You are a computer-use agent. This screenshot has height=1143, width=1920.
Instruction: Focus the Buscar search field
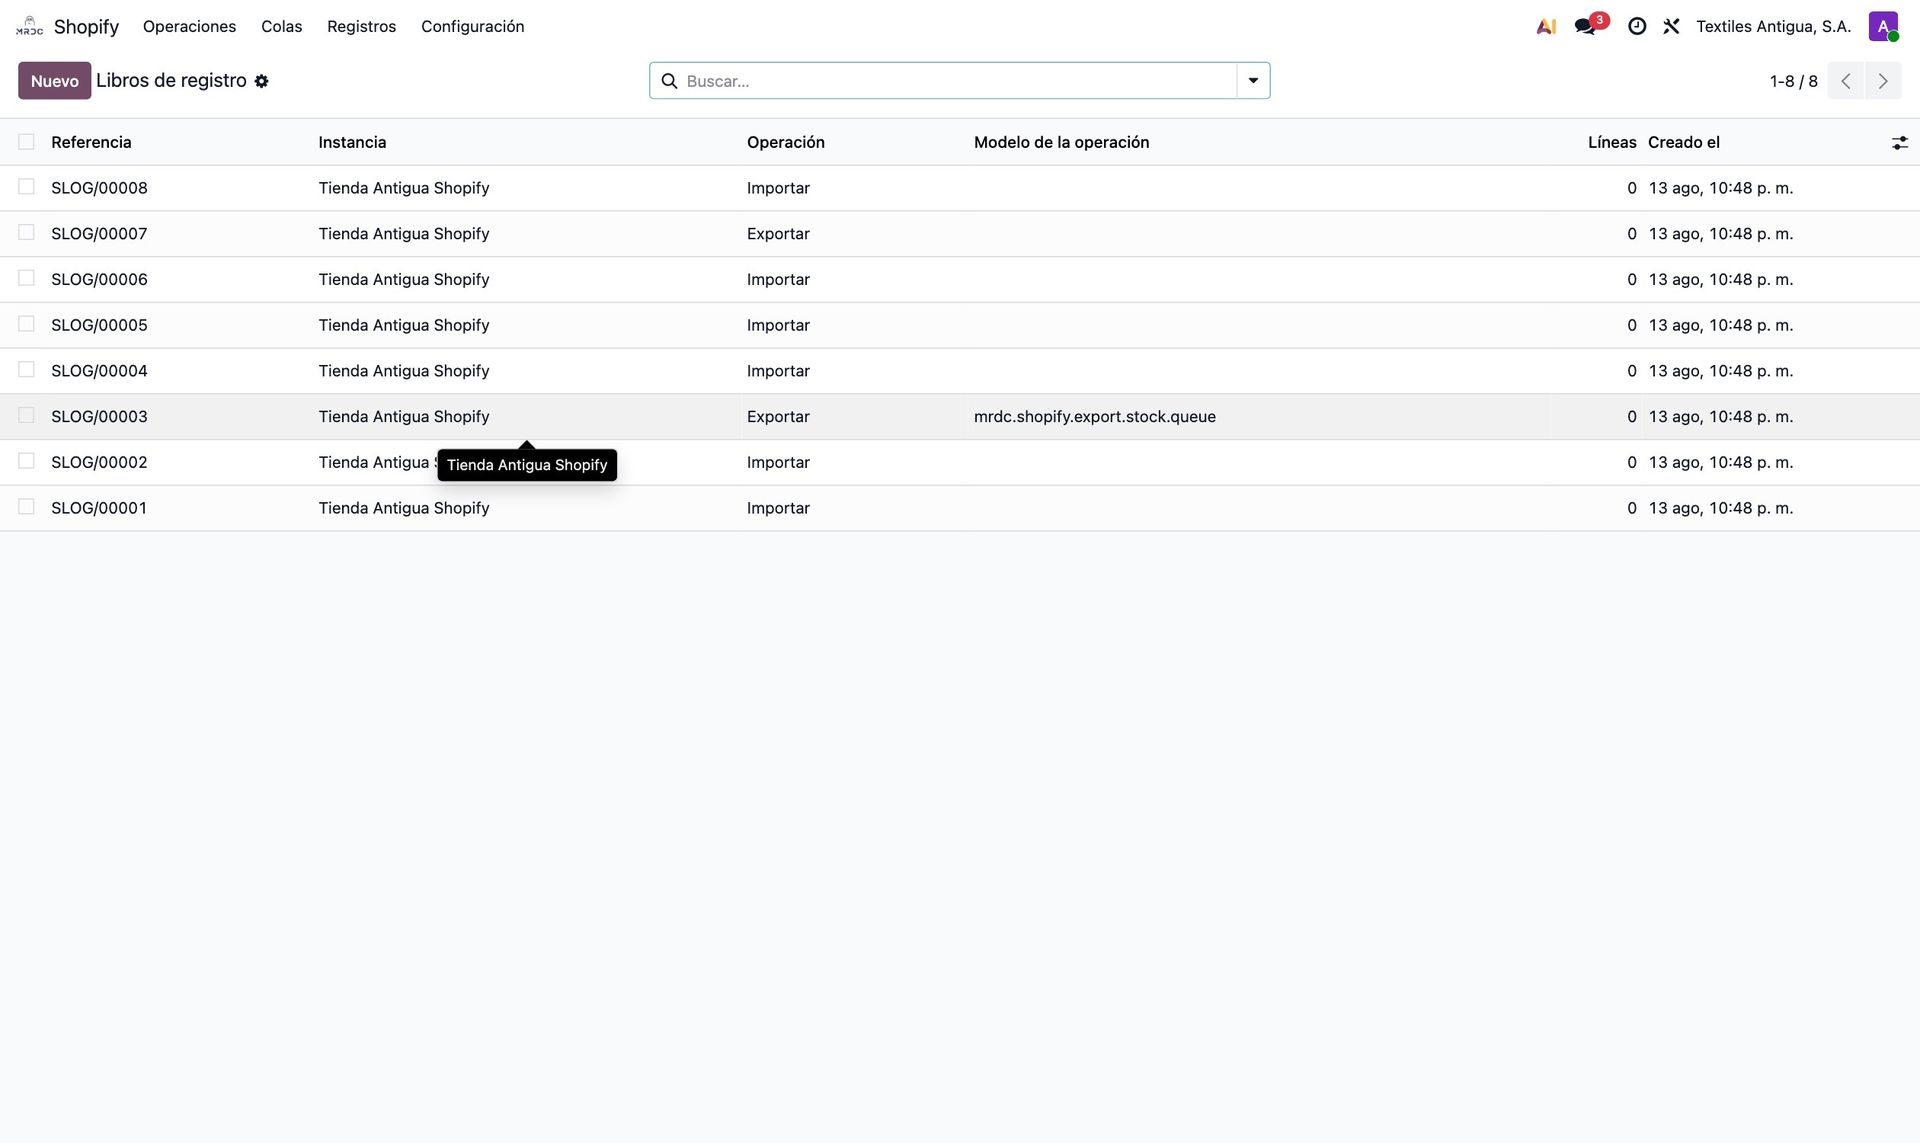(958, 81)
